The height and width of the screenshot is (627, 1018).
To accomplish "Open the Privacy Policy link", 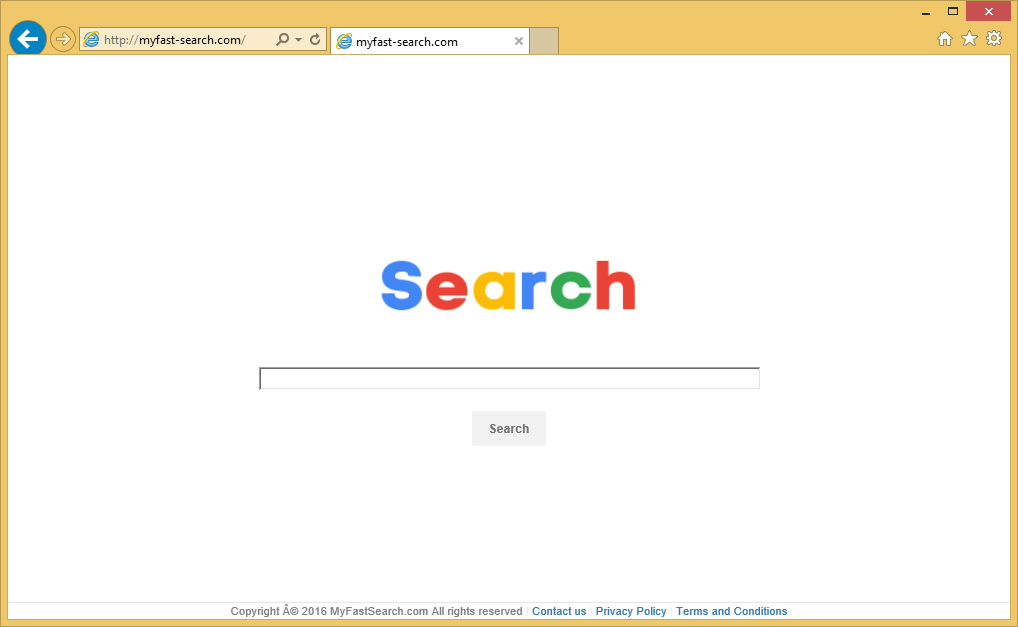I will 631,611.
